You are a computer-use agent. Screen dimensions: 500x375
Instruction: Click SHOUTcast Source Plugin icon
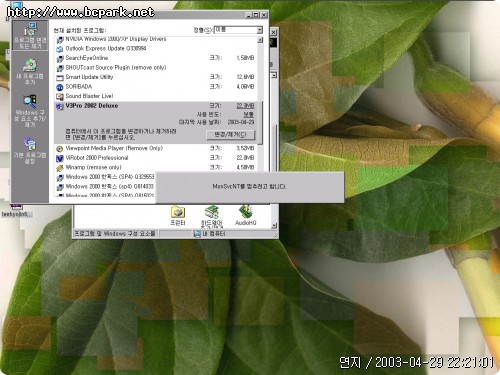[60, 68]
